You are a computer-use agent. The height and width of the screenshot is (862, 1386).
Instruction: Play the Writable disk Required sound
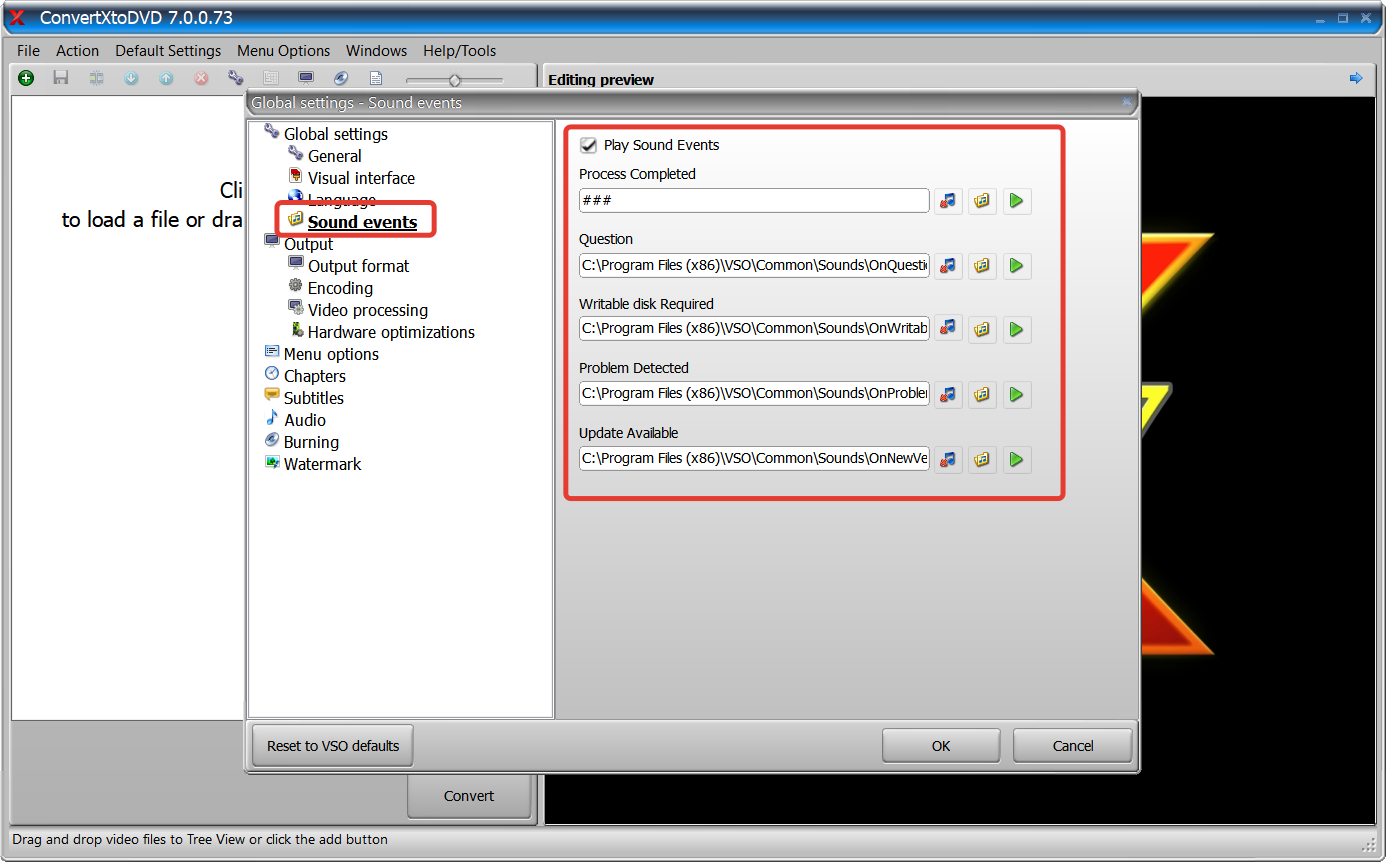click(x=1016, y=329)
